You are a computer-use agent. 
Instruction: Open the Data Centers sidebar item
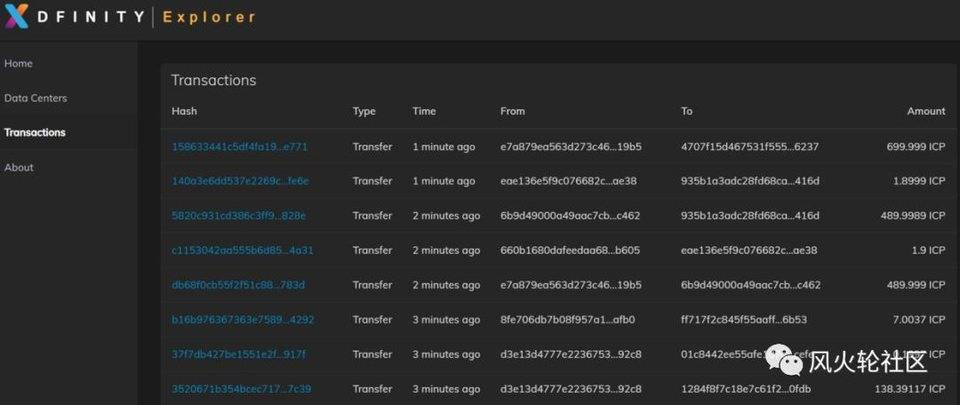pos(36,98)
